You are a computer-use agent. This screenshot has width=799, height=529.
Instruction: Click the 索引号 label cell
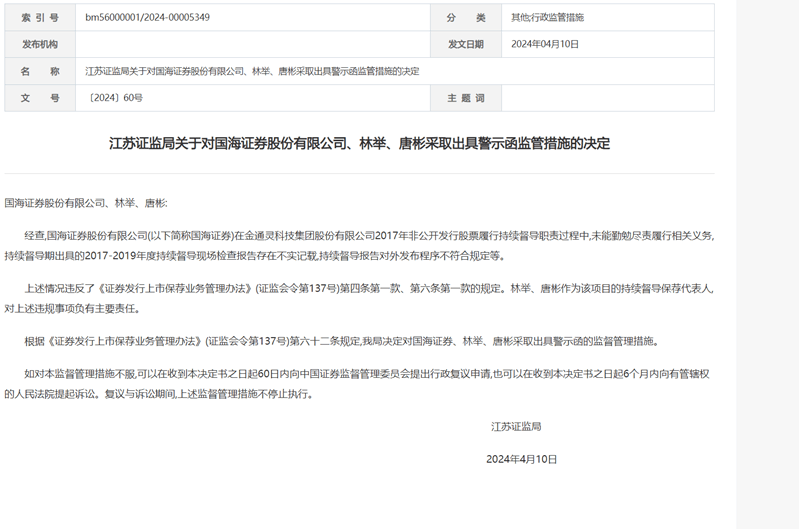click(x=40, y=17)
